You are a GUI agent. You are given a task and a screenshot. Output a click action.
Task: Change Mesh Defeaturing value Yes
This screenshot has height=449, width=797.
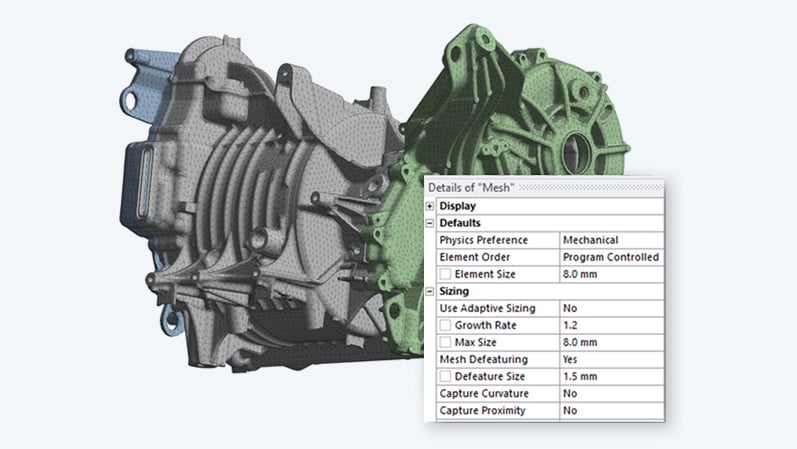click(611, 360)
